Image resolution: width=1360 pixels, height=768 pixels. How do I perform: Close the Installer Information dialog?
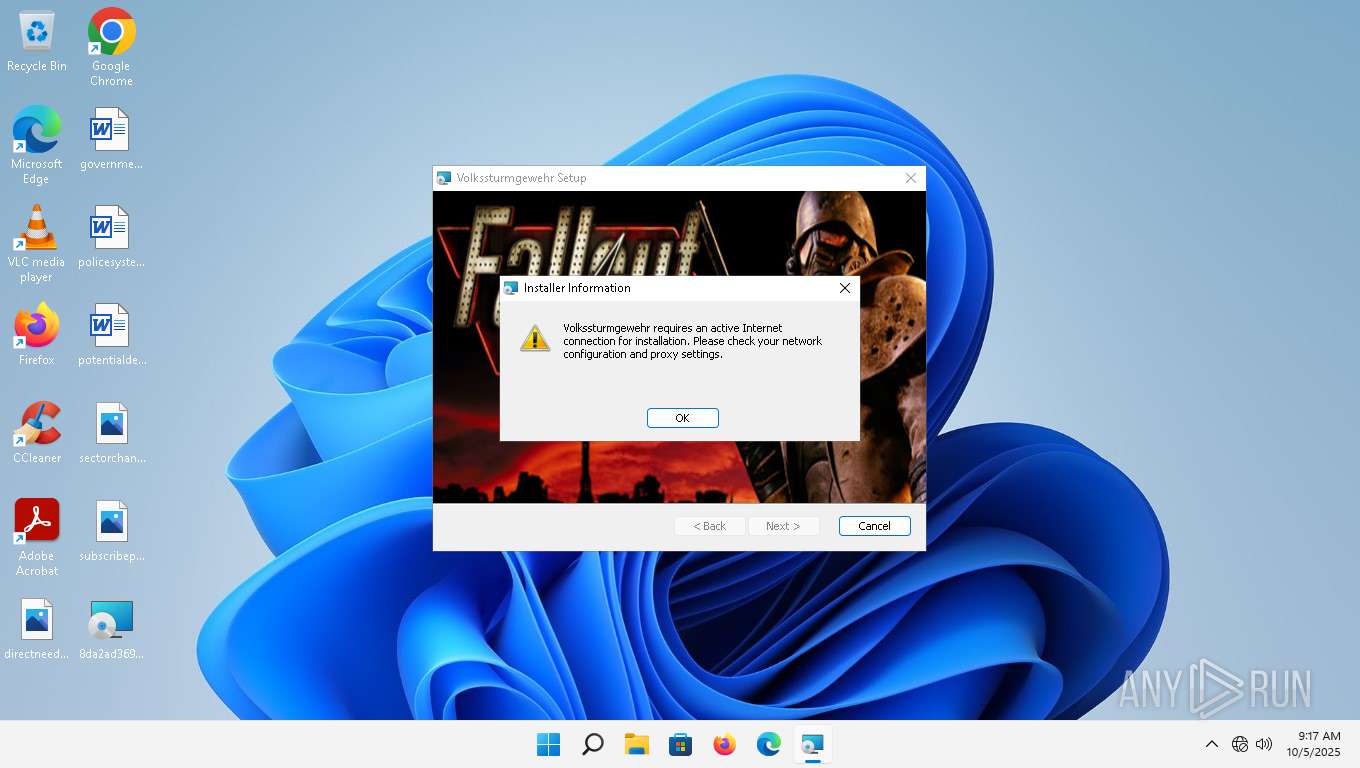tap(845, 288)
